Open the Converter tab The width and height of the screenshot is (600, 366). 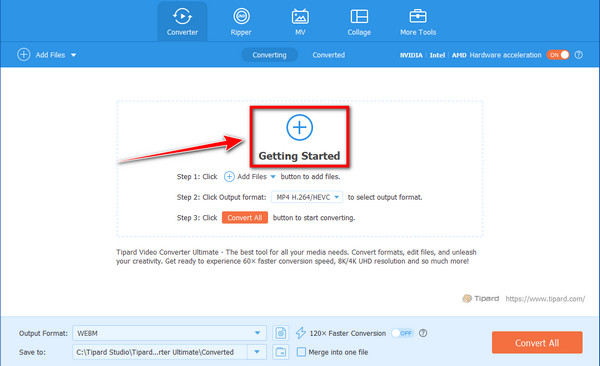182,22
